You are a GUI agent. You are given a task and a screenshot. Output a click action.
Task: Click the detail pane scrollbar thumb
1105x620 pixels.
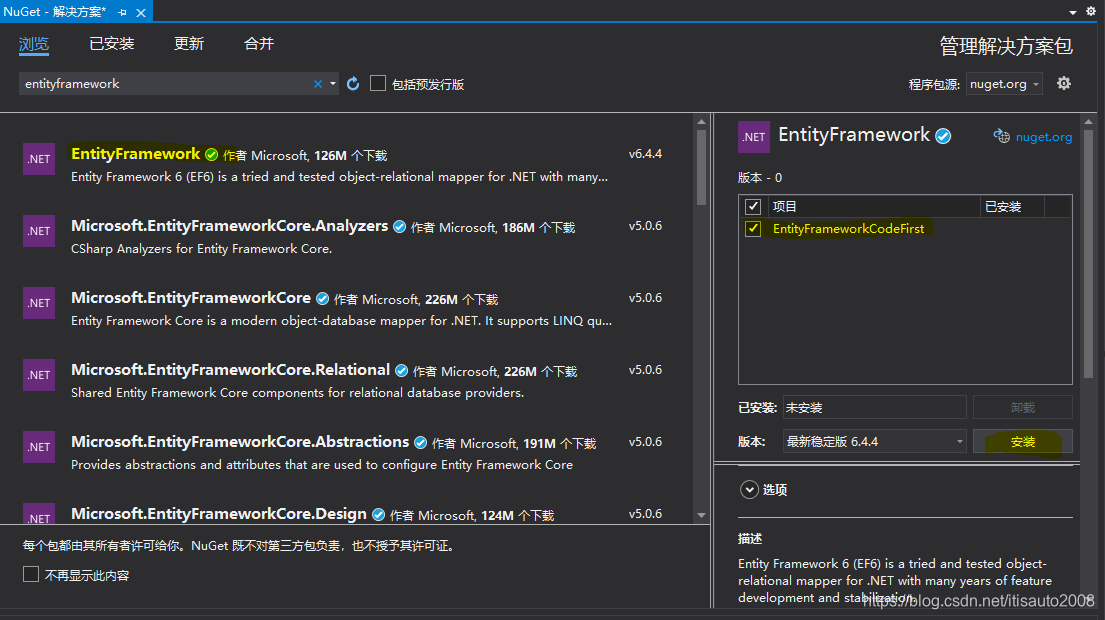click(x=1089, y=254)
